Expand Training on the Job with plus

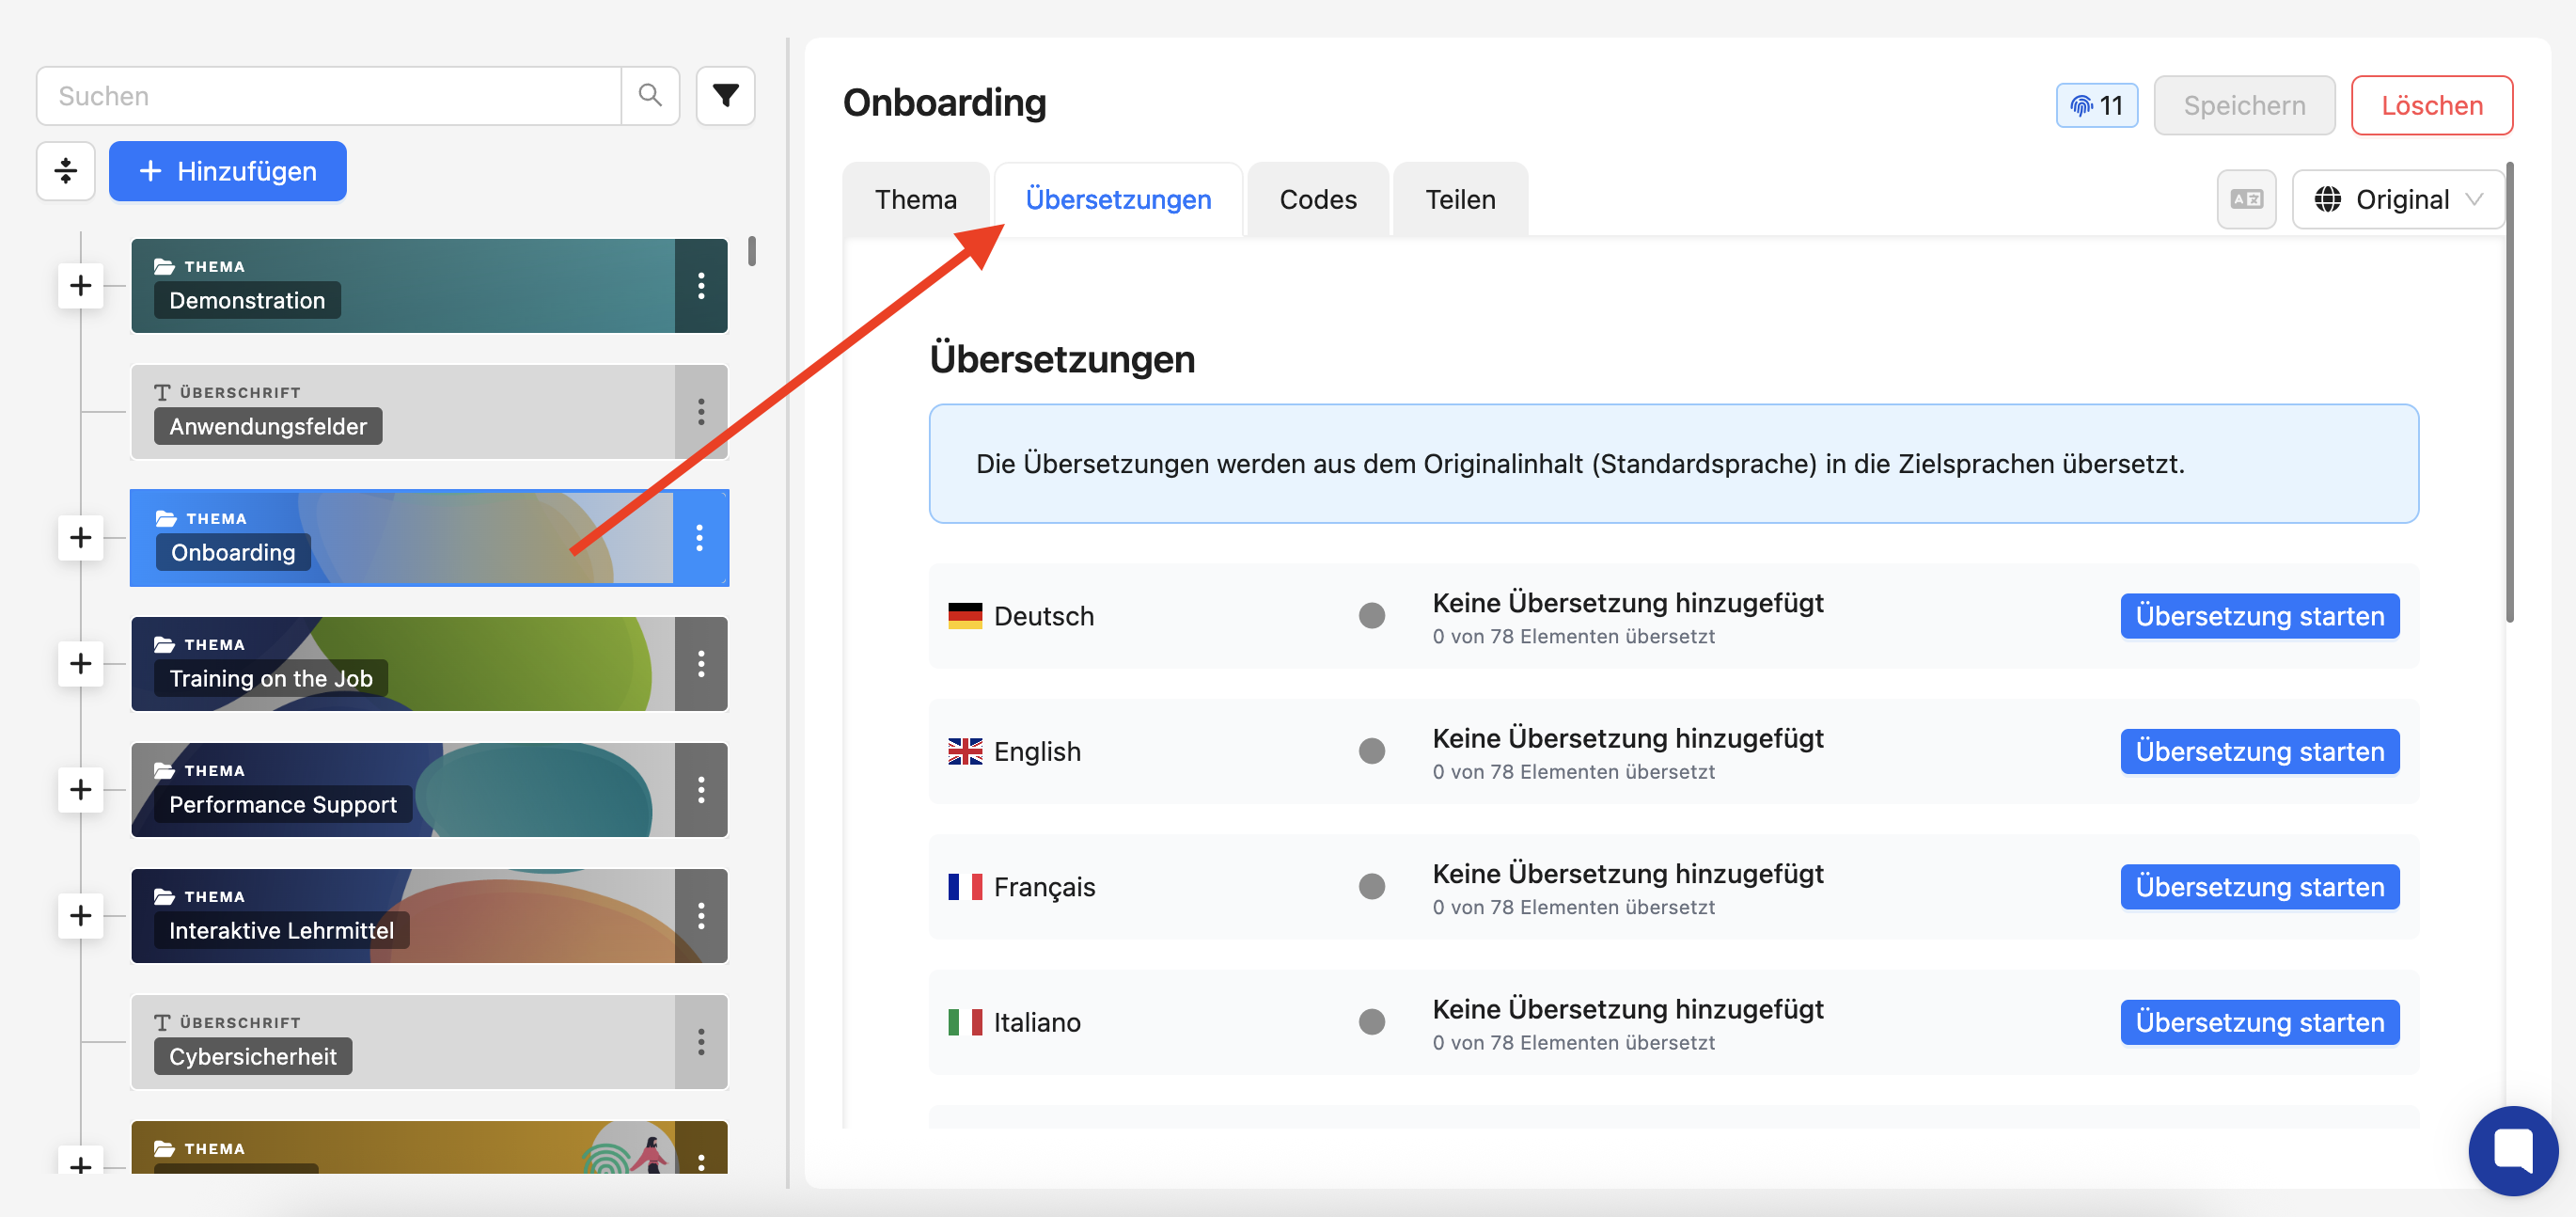(81, 664)
